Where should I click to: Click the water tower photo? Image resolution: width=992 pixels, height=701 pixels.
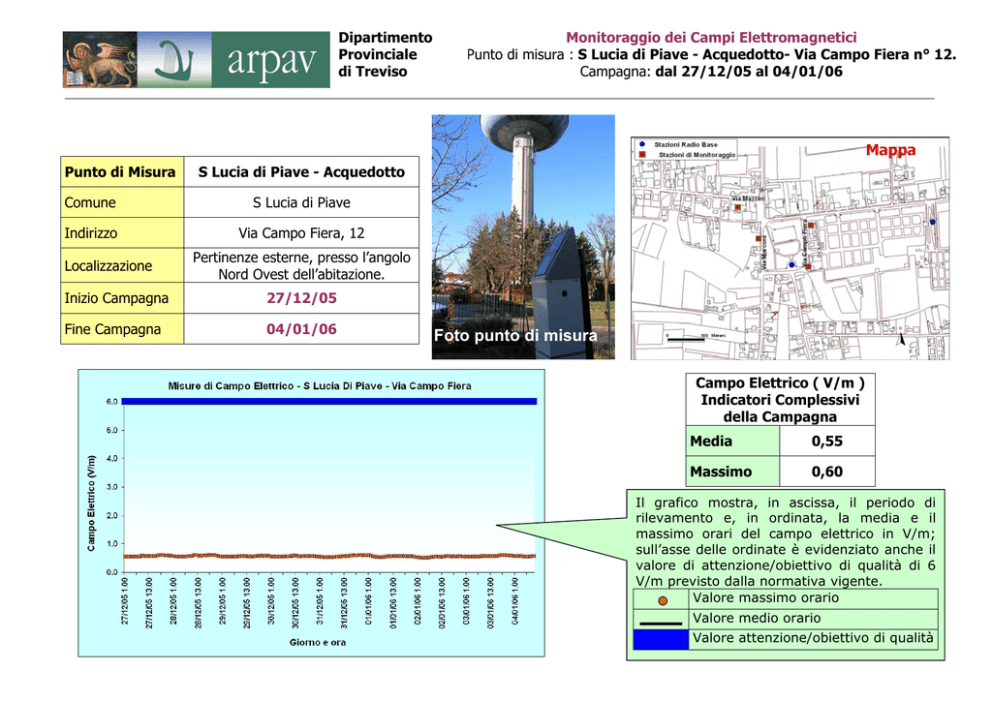pyautogui.click(x=523, y=237)
